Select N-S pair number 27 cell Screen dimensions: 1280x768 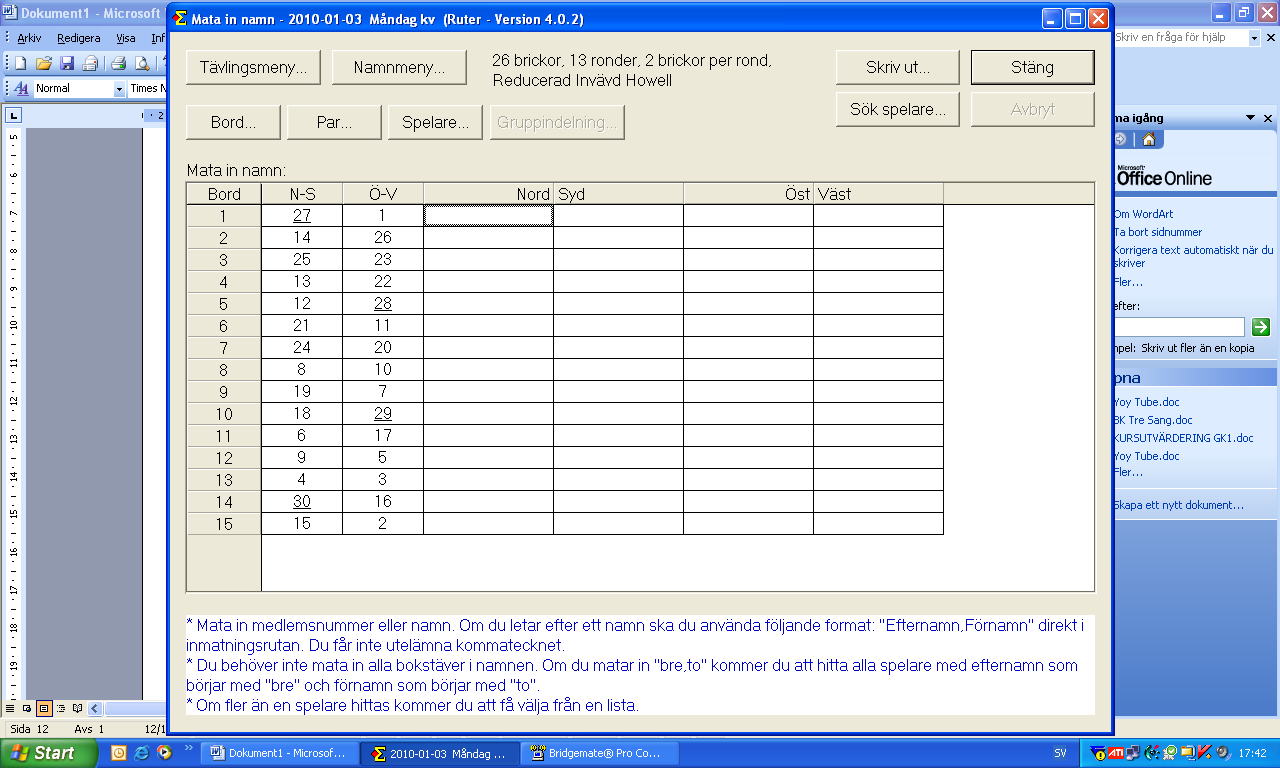302,215
